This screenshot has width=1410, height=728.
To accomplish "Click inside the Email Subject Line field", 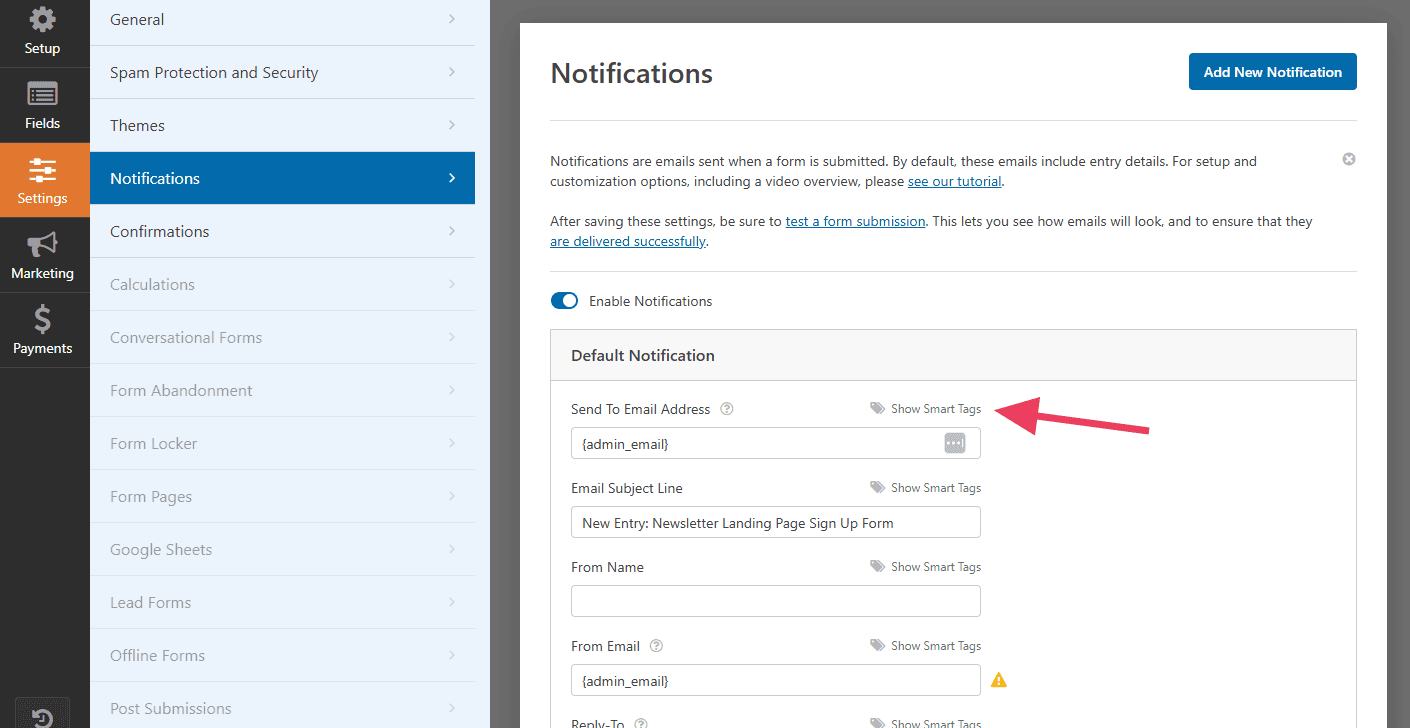I will (776, 522).
